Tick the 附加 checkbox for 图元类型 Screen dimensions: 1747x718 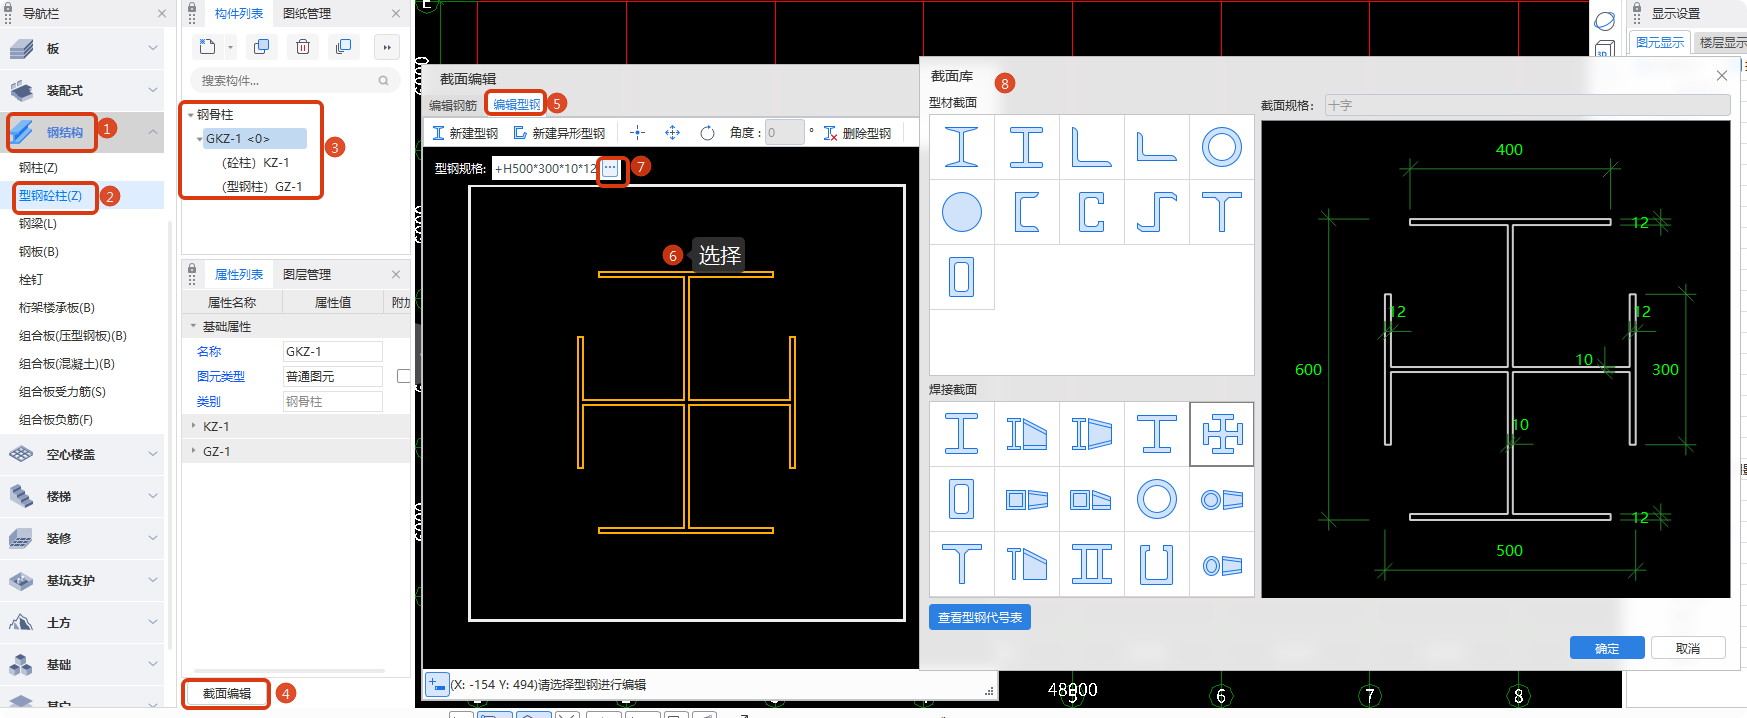coord(404,376)
